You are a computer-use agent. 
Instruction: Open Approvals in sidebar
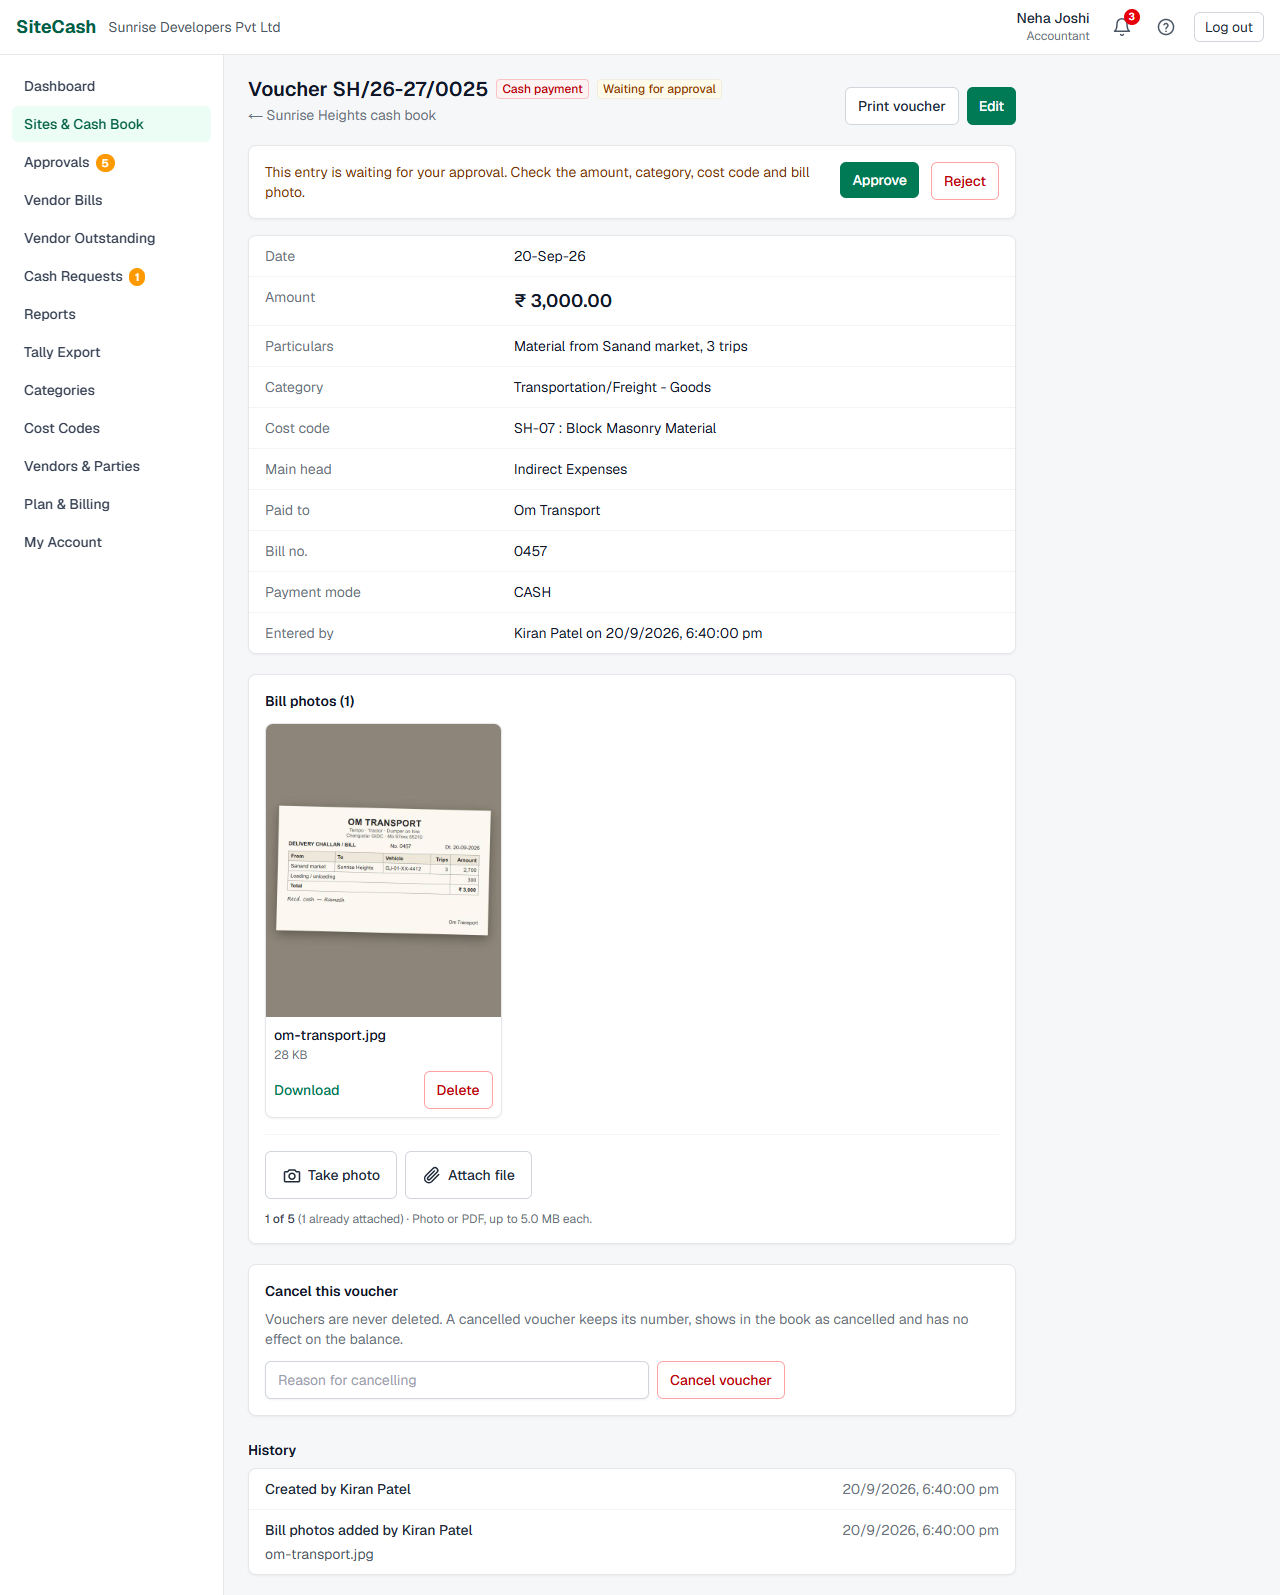[x=111, y=162]
